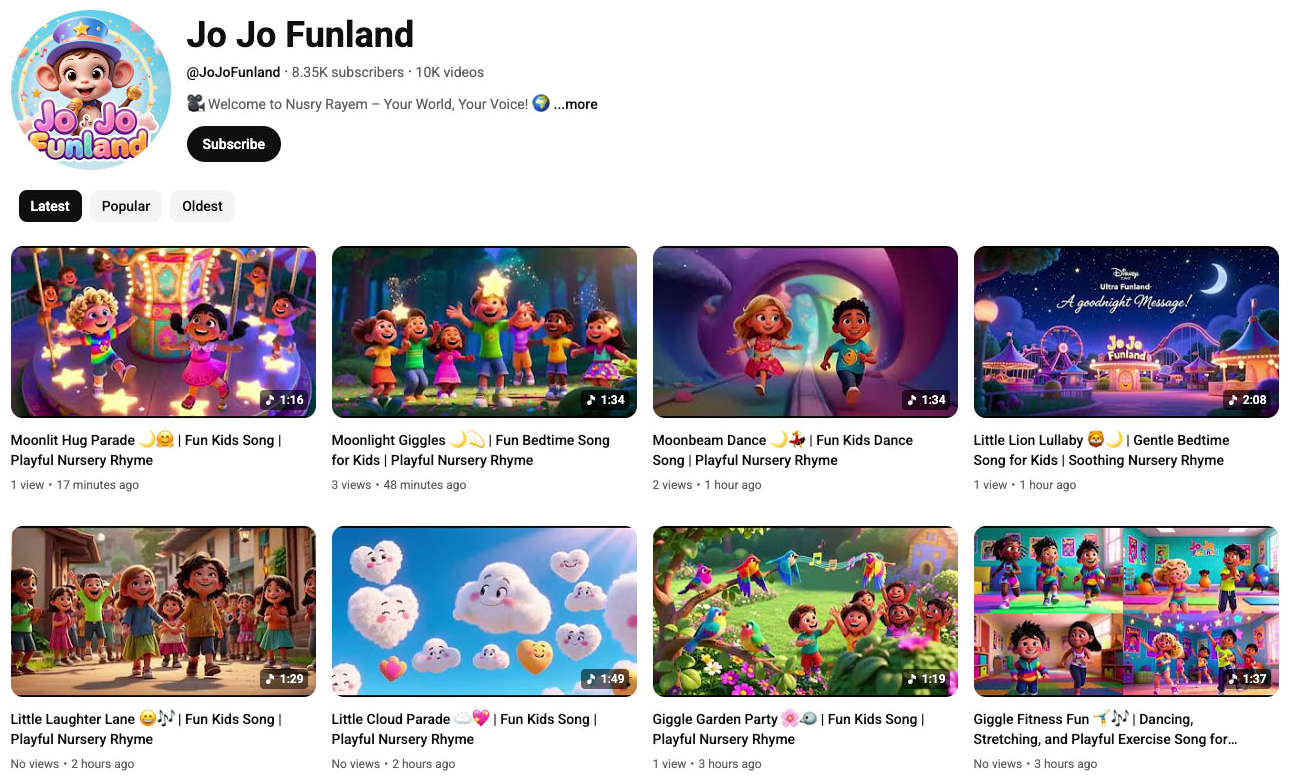This screenshot has width=1291, height=782.
Task: Open the Moonlit Hug Parade video thumbnail
Action: coord(163,331)
